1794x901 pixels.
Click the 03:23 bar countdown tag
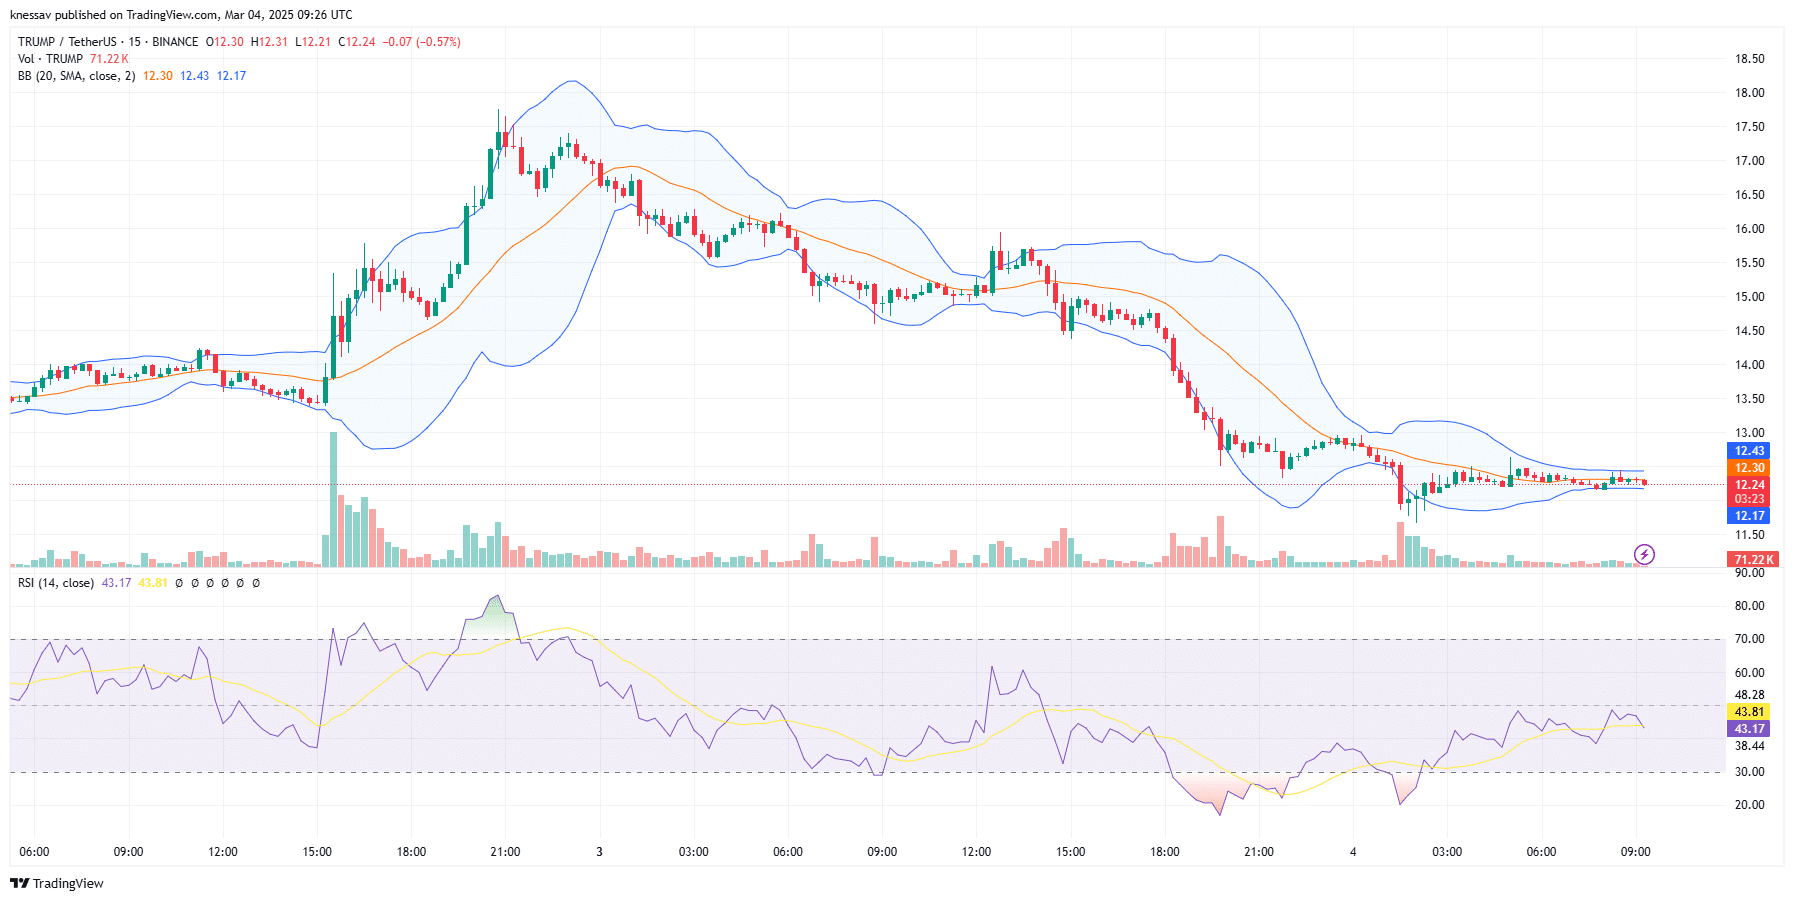click(1749, 499)
